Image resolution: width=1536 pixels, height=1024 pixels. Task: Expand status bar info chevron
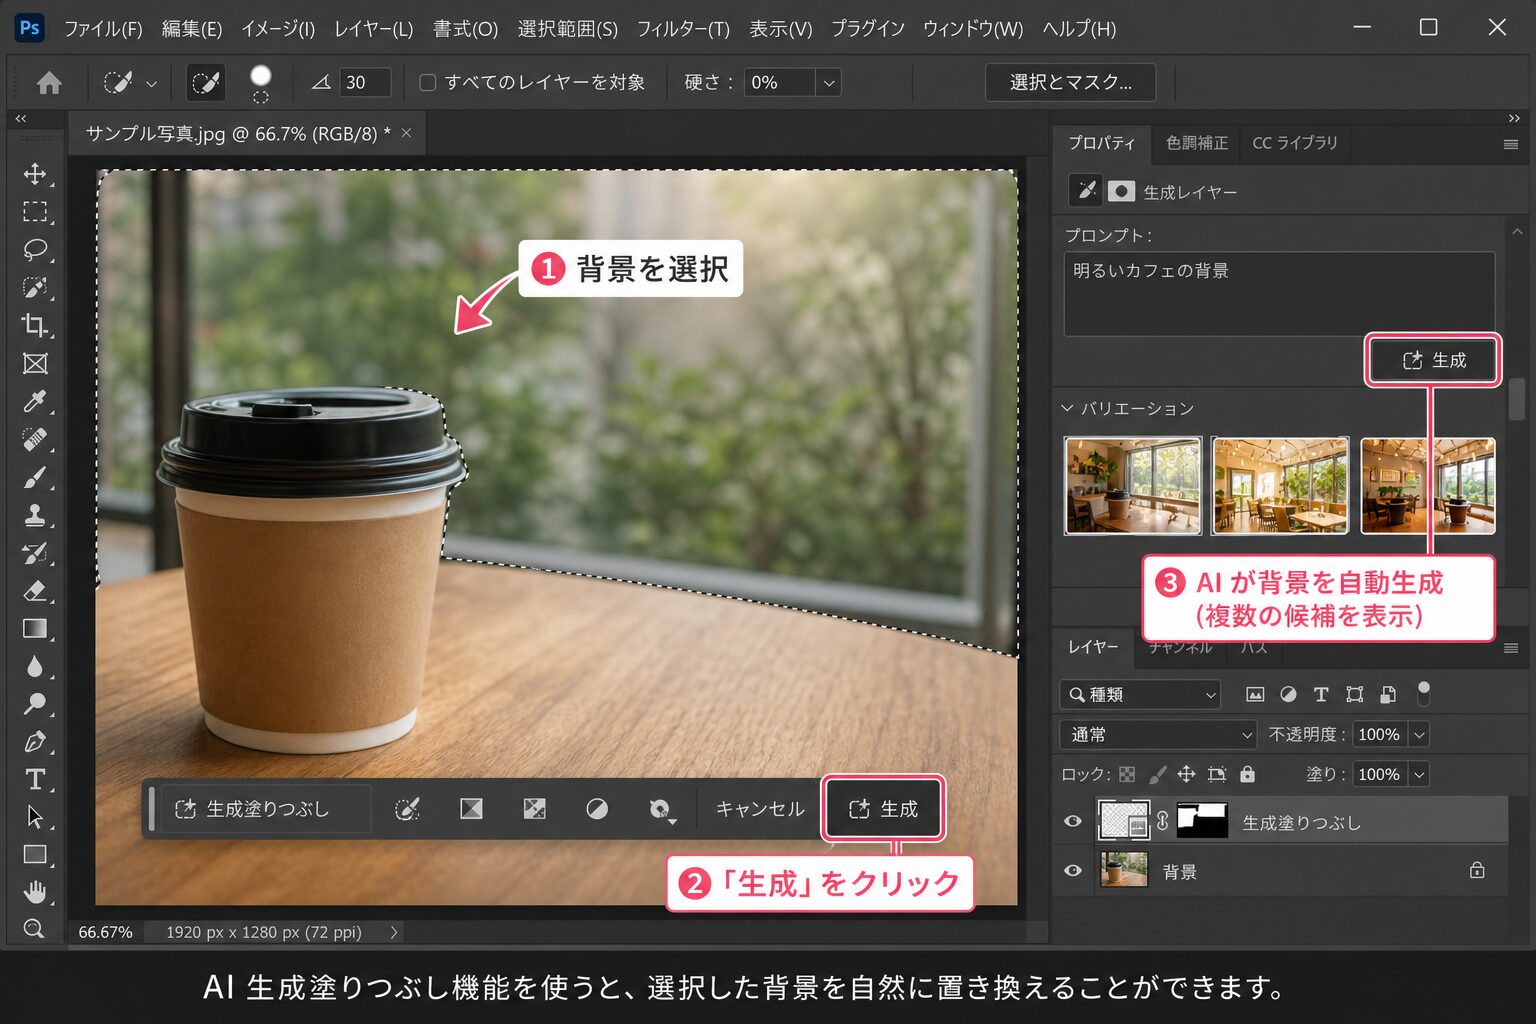point(394,932)
